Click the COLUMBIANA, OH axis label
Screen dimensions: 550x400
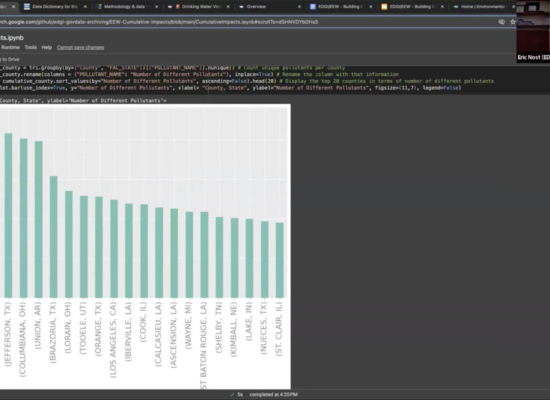click(23, 339)
